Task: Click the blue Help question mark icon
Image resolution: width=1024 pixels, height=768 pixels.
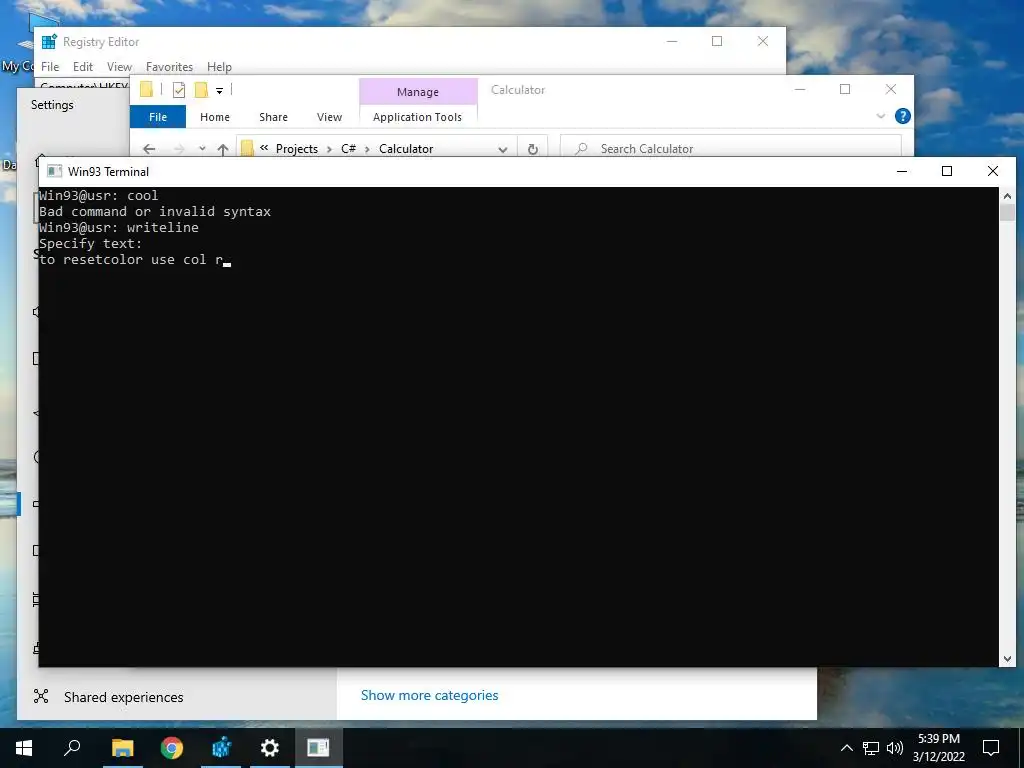Action: (903, 116)
